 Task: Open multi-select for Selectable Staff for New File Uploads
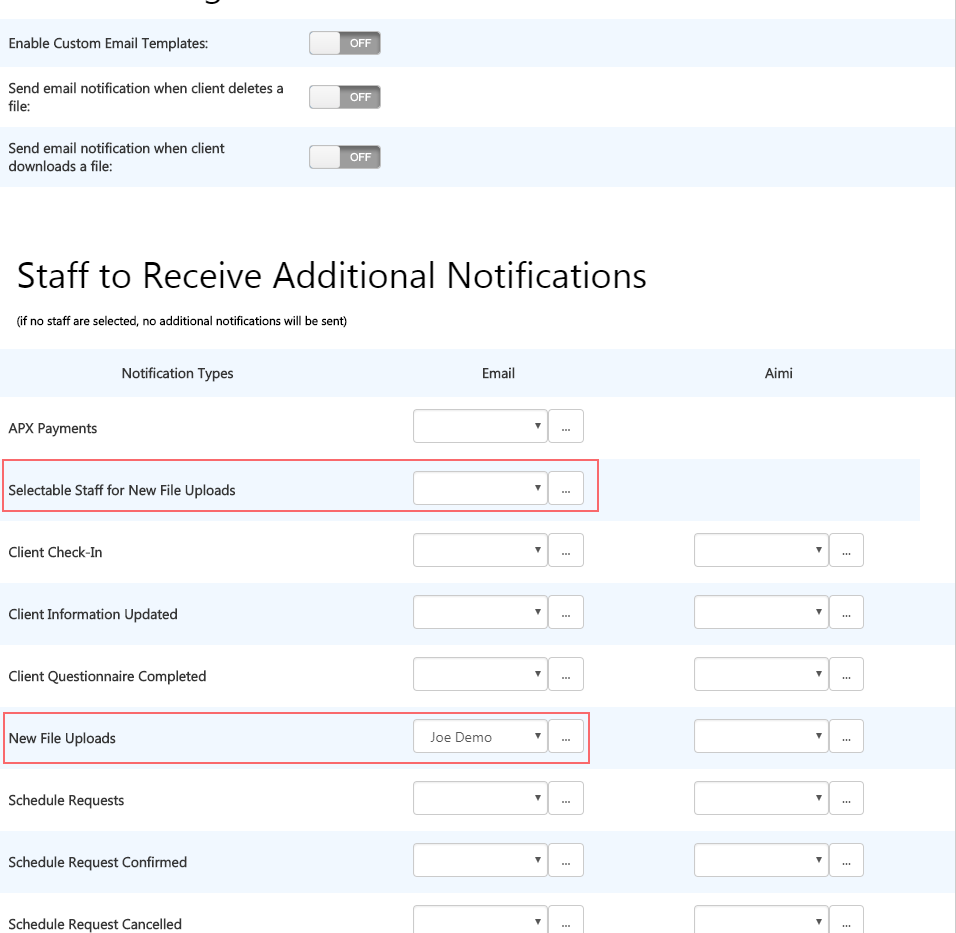tap(566, 488)
